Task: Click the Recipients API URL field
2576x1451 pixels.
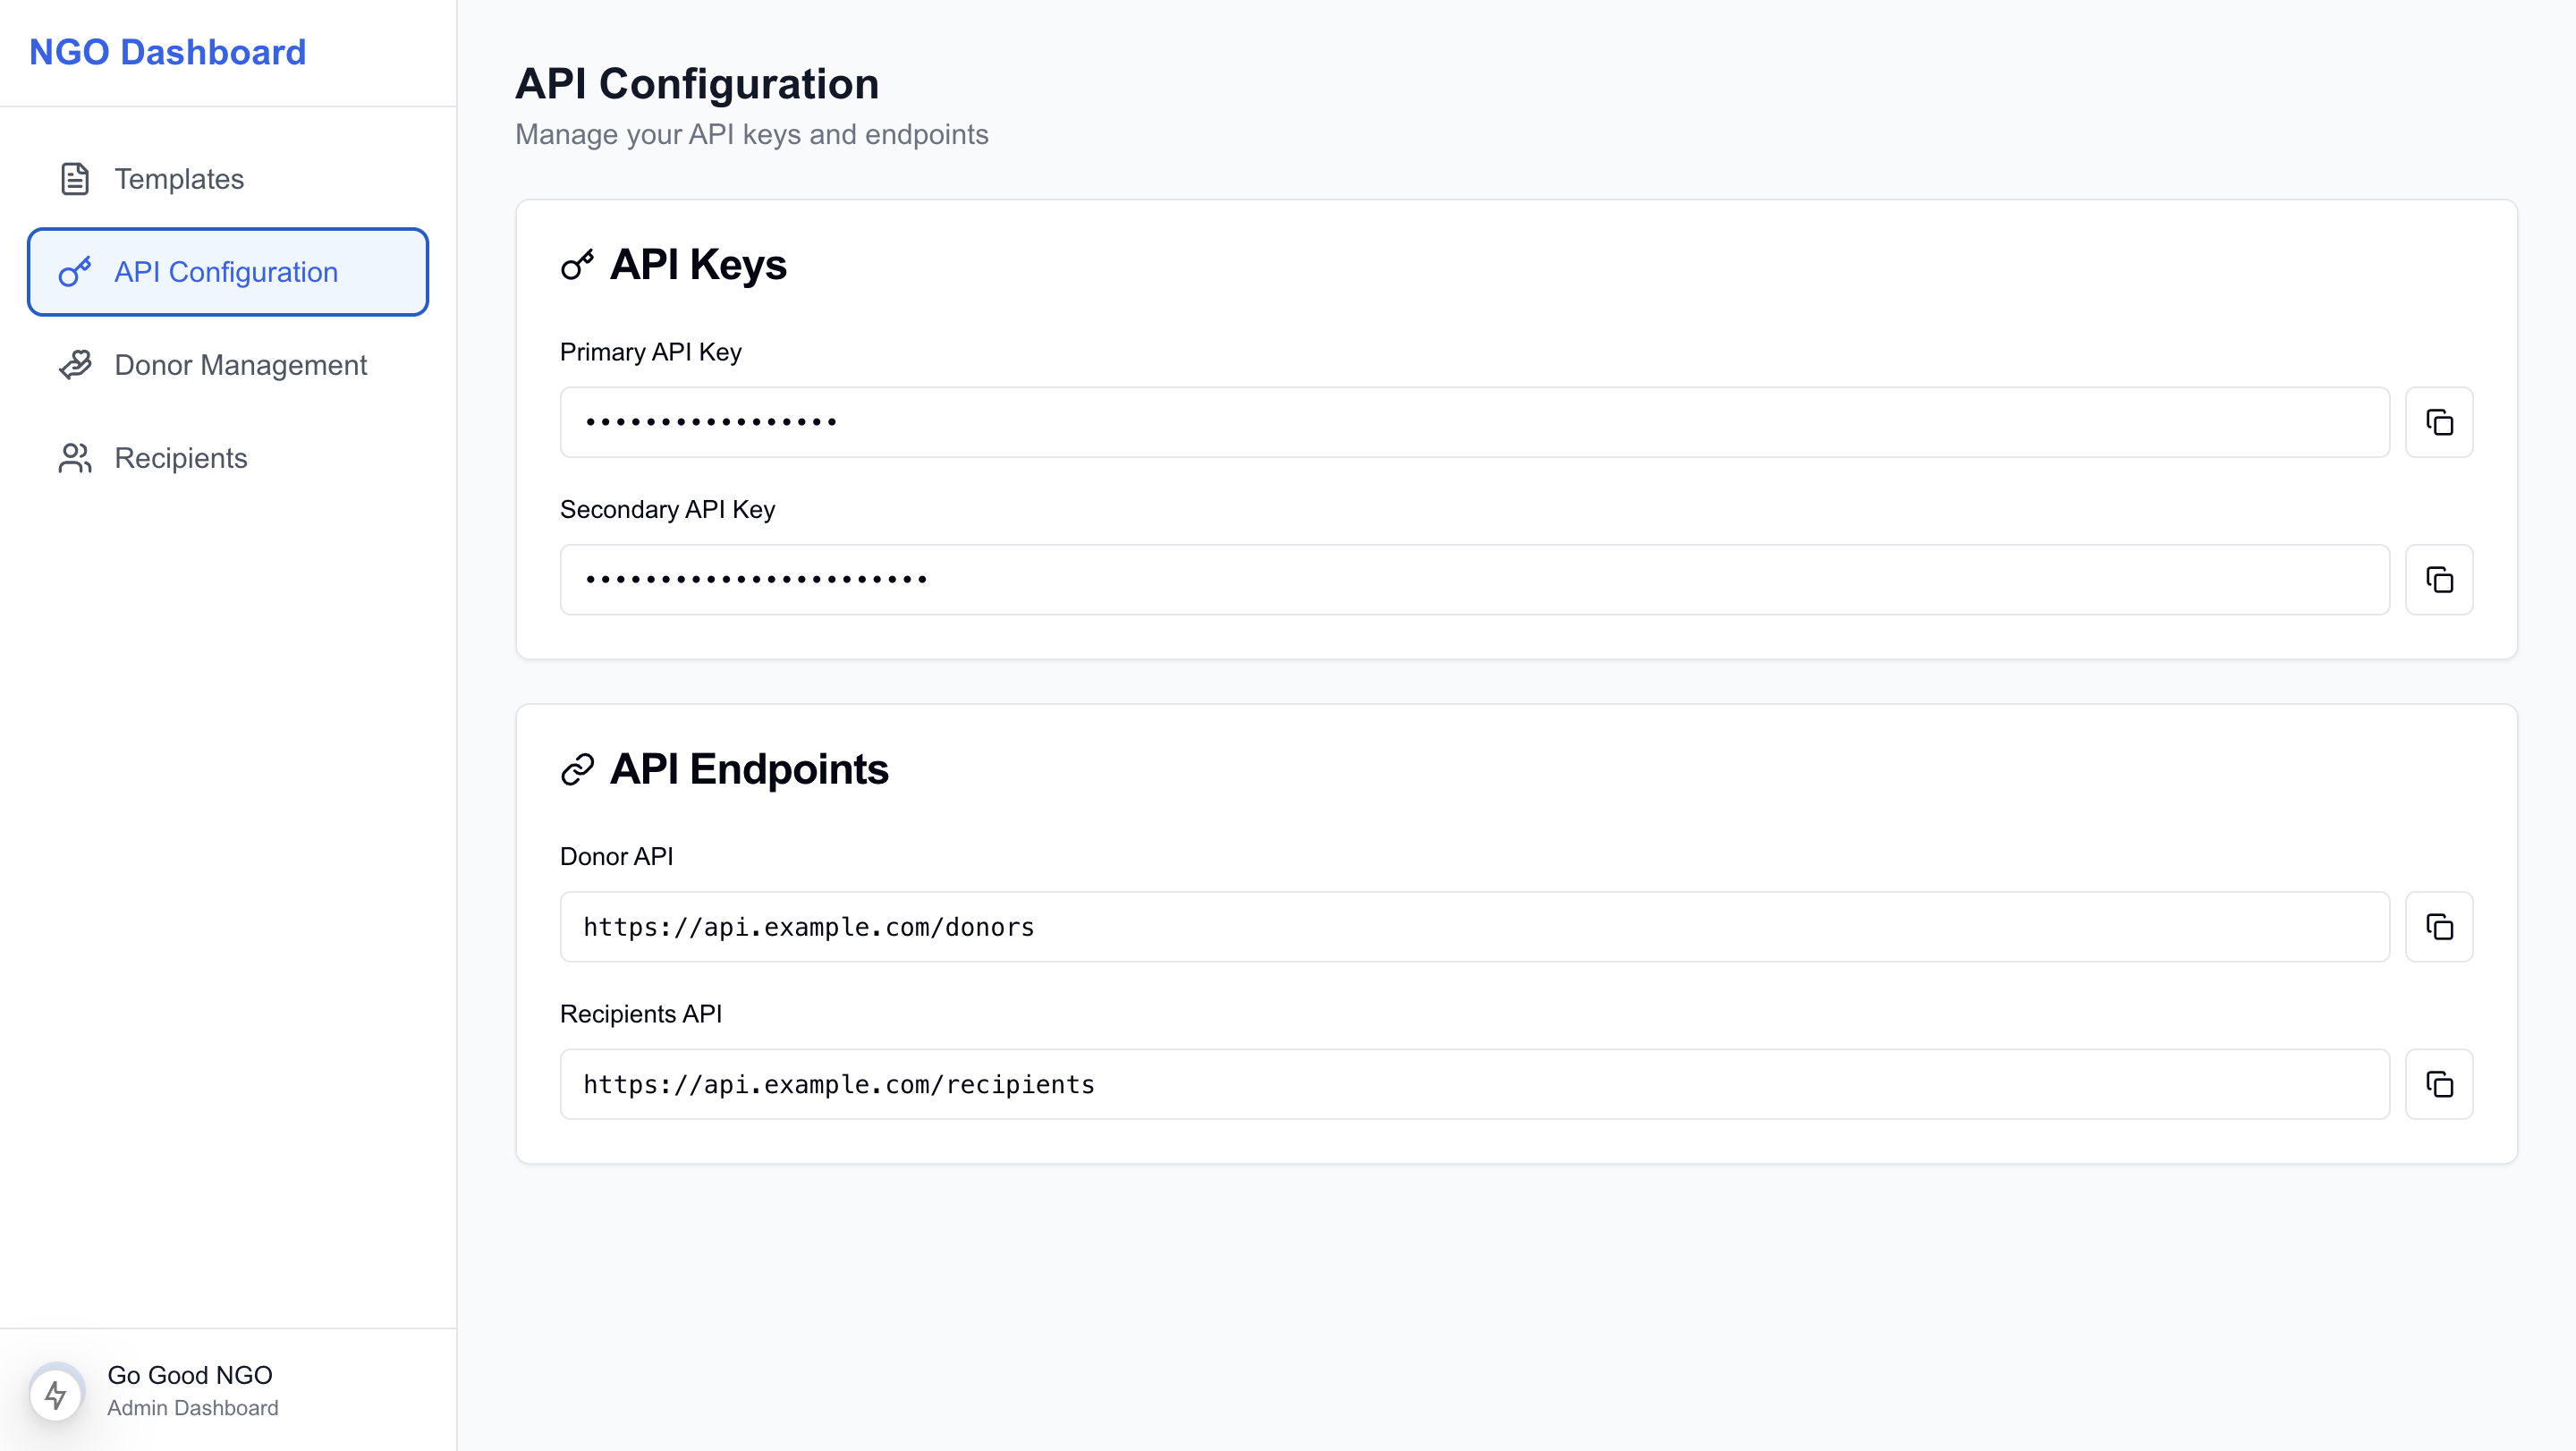Action: point(1474,1083)
